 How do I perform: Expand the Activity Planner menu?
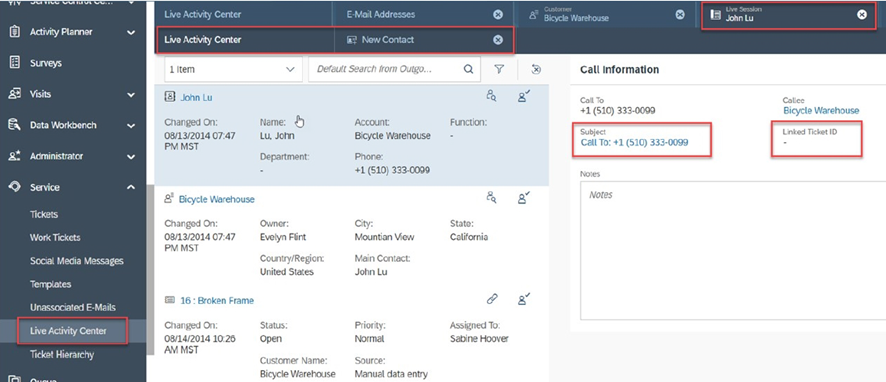click(131, 32)
